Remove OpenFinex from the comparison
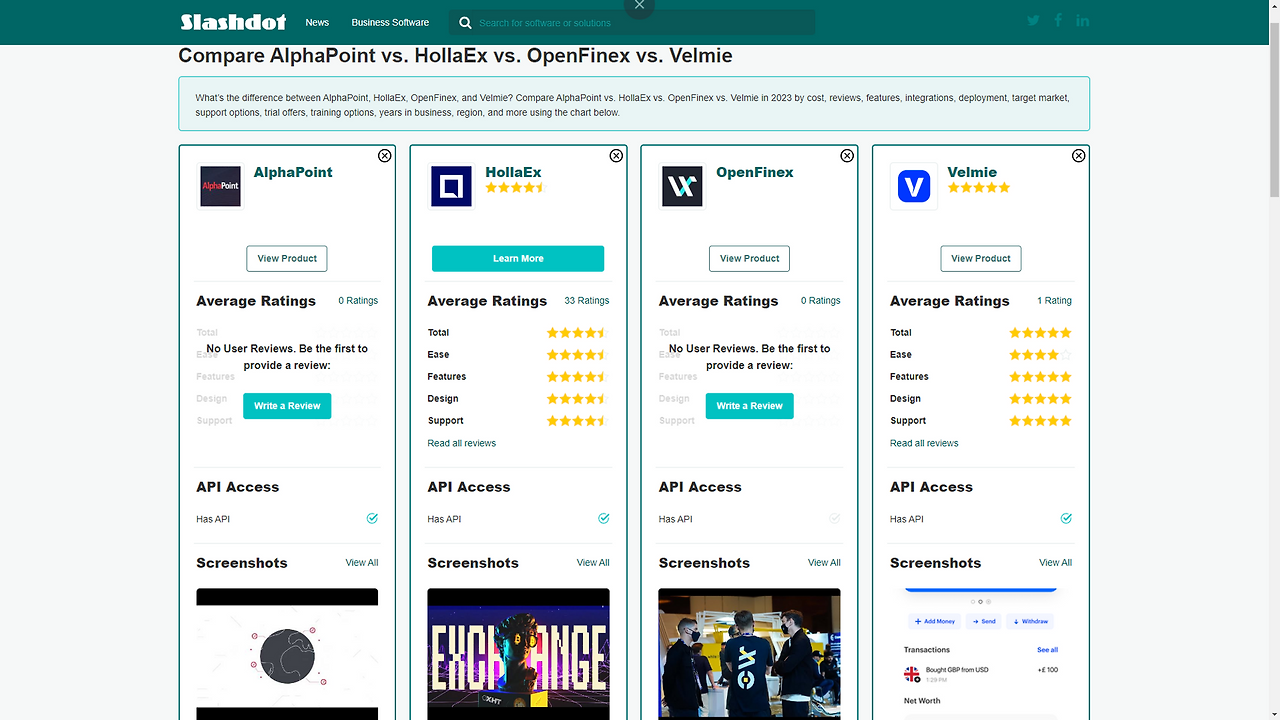 pos(847,156)
